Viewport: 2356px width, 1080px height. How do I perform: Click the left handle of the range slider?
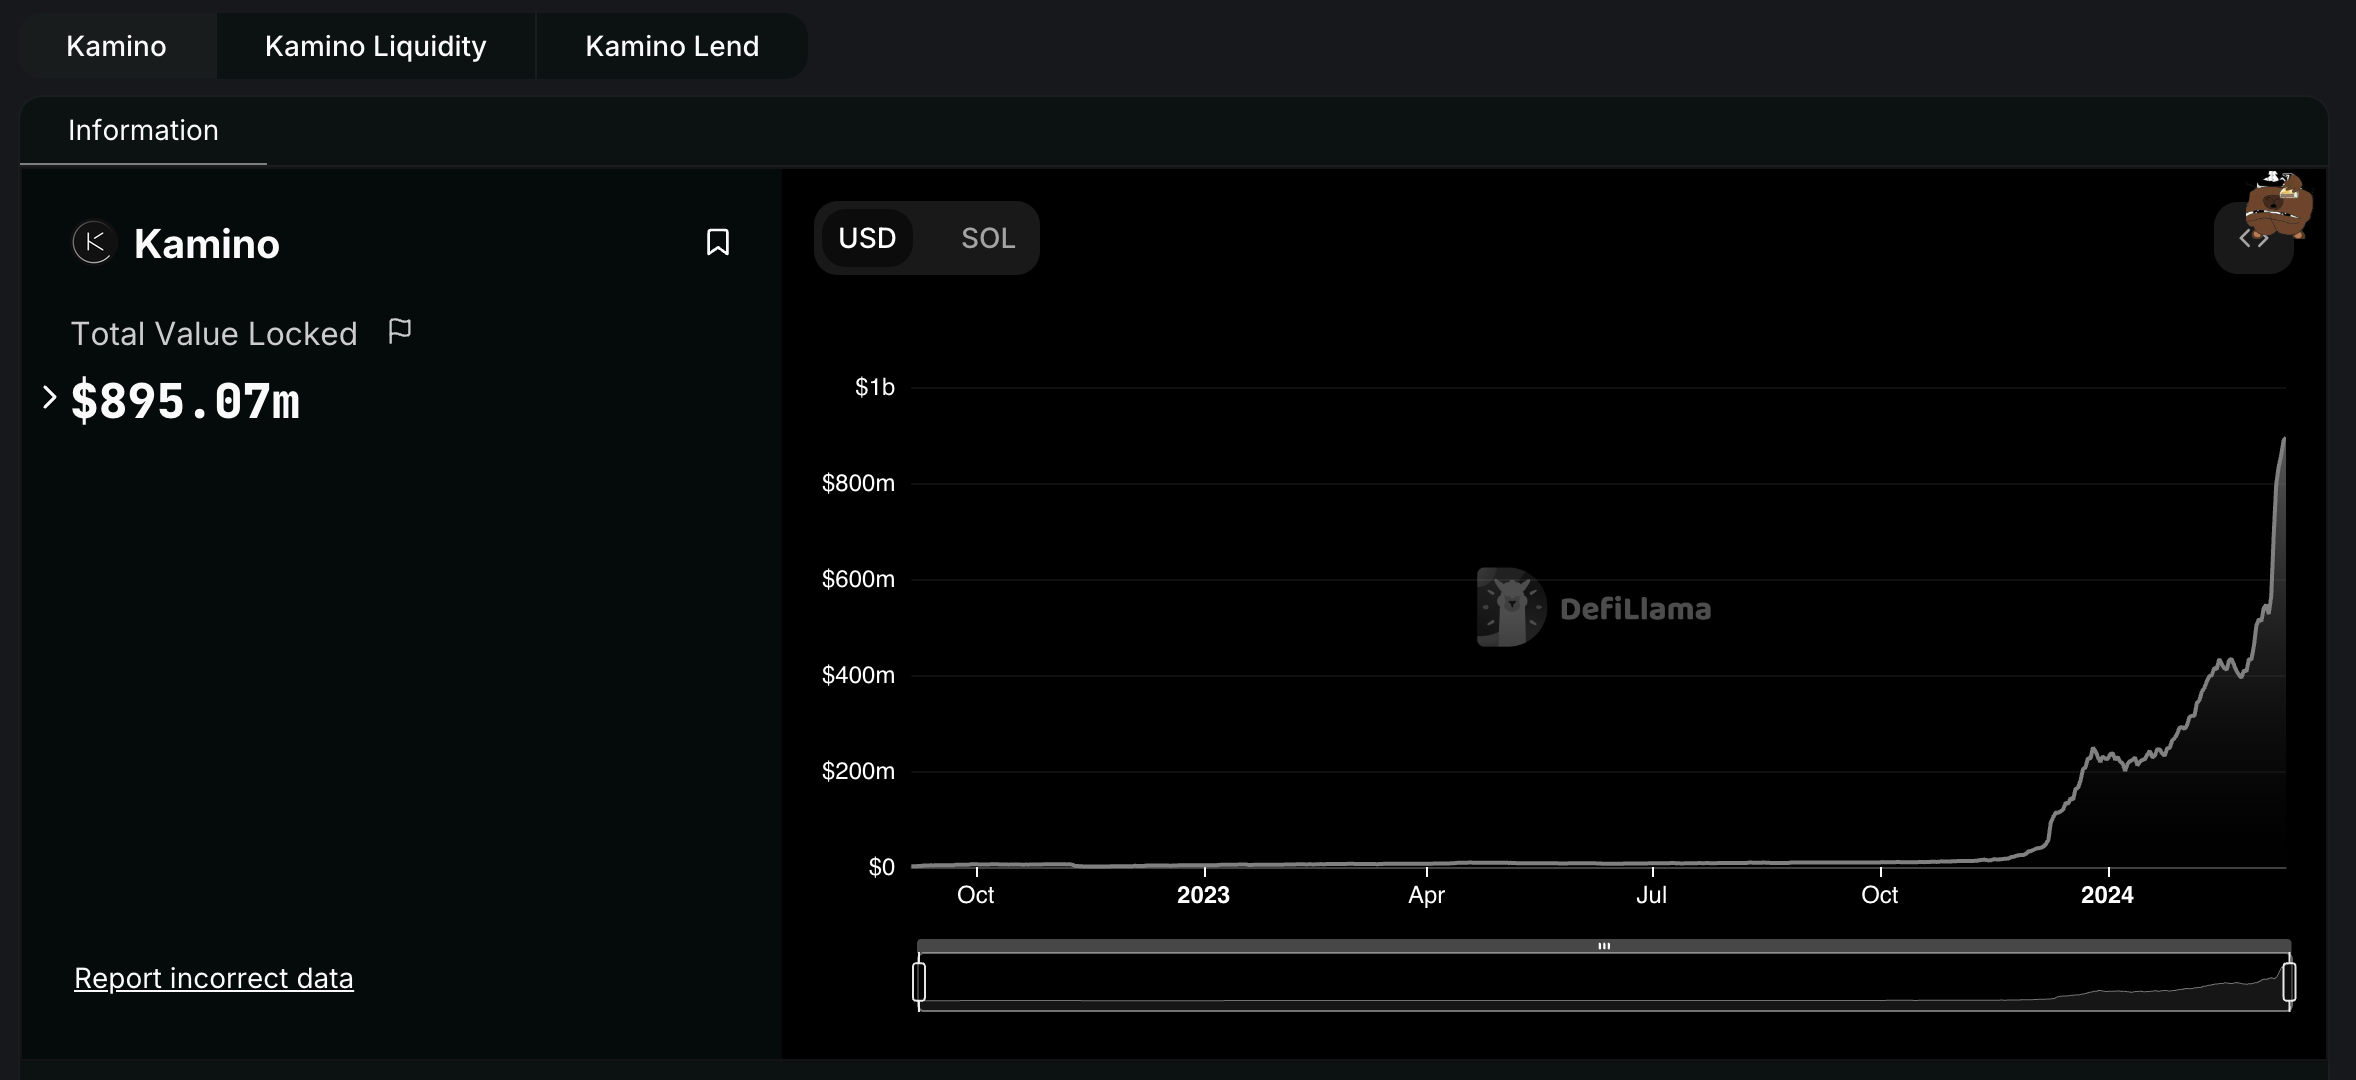919,981
